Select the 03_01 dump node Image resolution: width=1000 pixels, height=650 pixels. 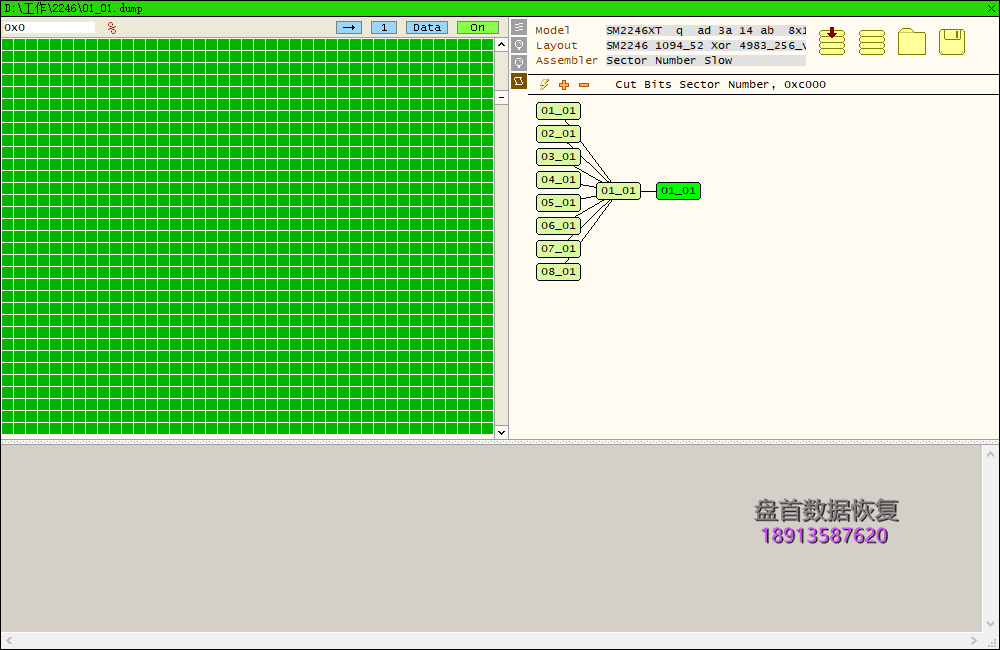(x=558, y=157)
